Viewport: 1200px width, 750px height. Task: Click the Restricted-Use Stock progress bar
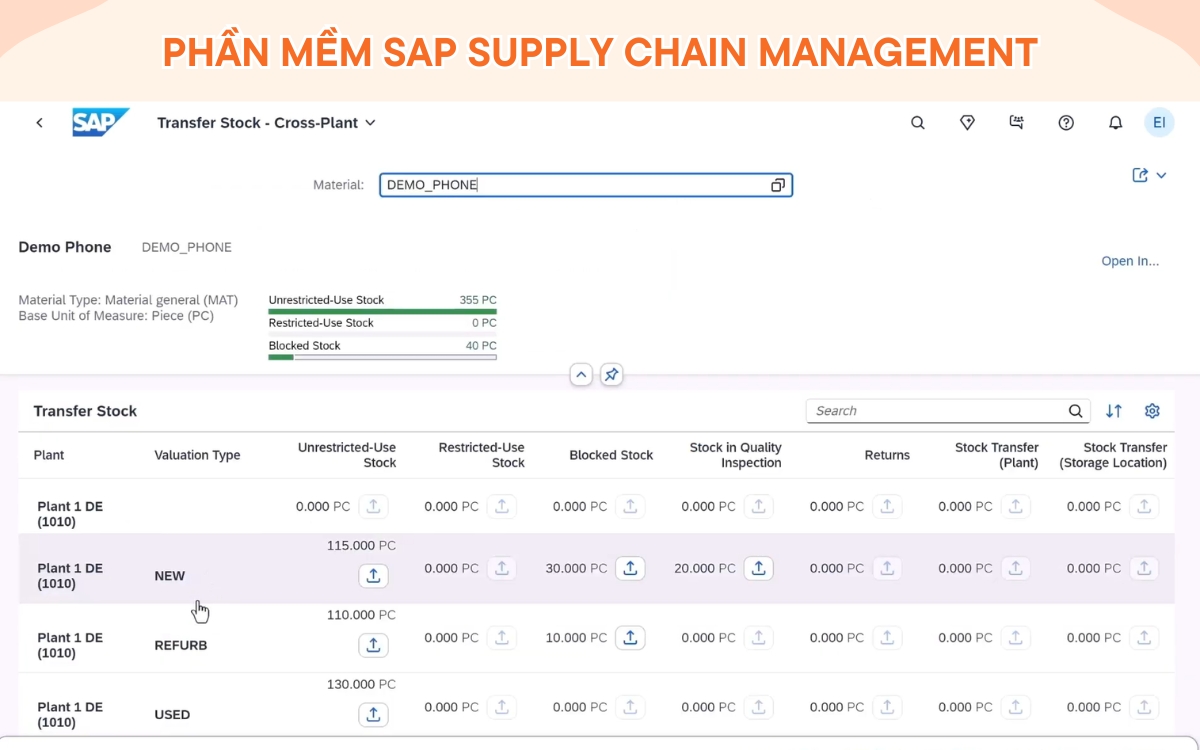coord(382,334)
